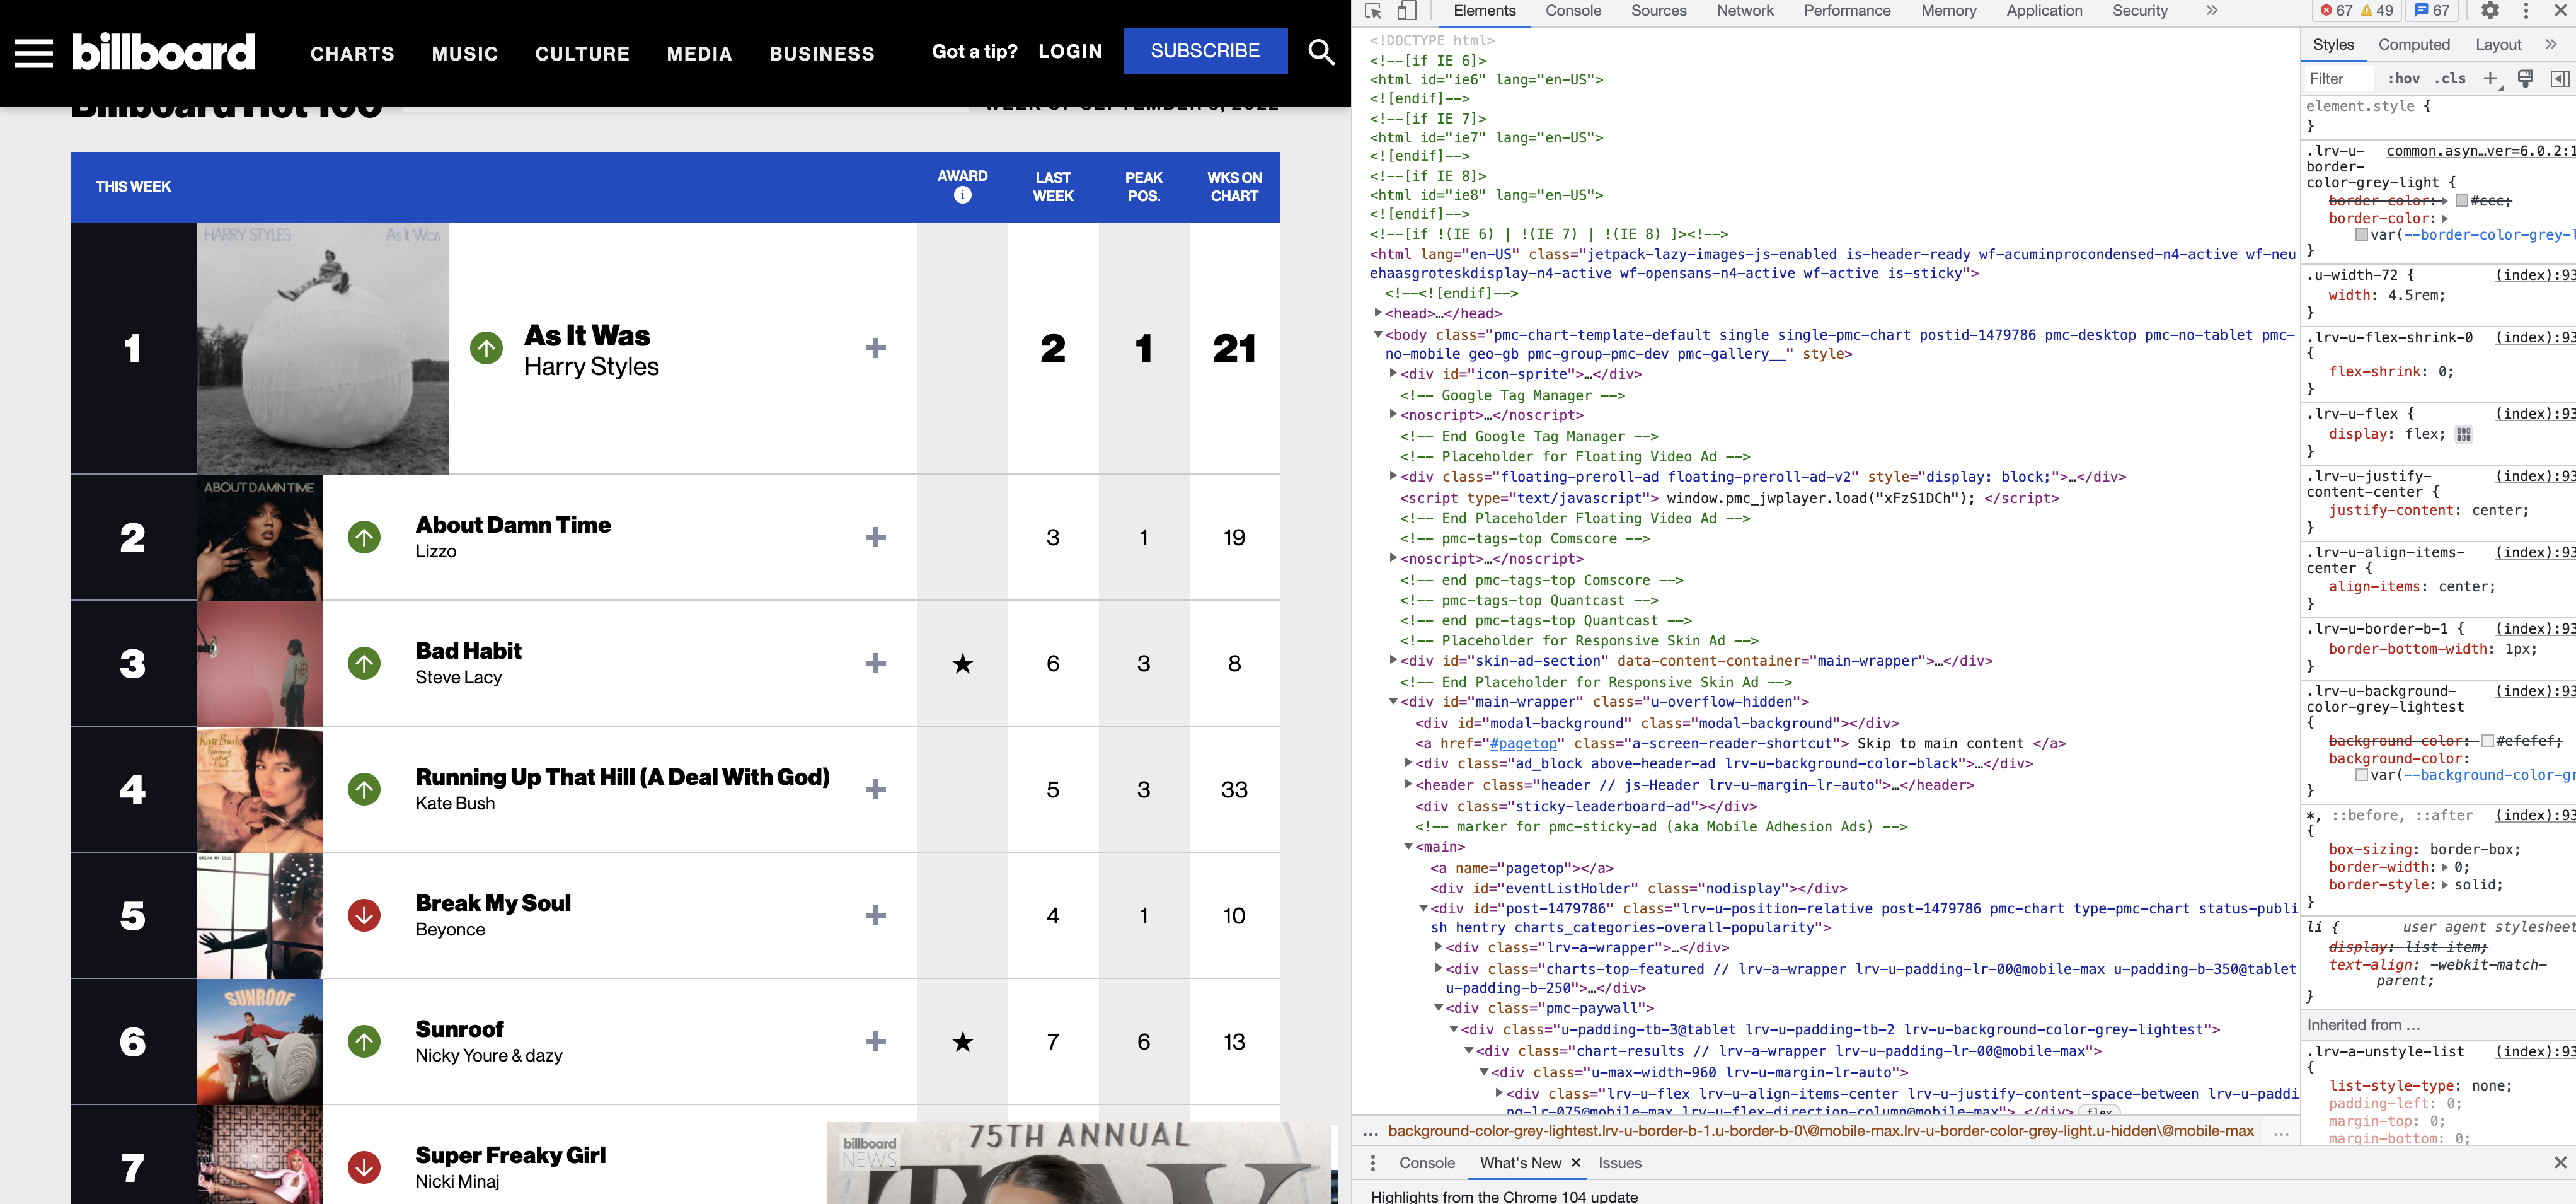Screen dimensions: 2576x1204
Task: Click the Got a tip? link
Action: coord(974,51)
